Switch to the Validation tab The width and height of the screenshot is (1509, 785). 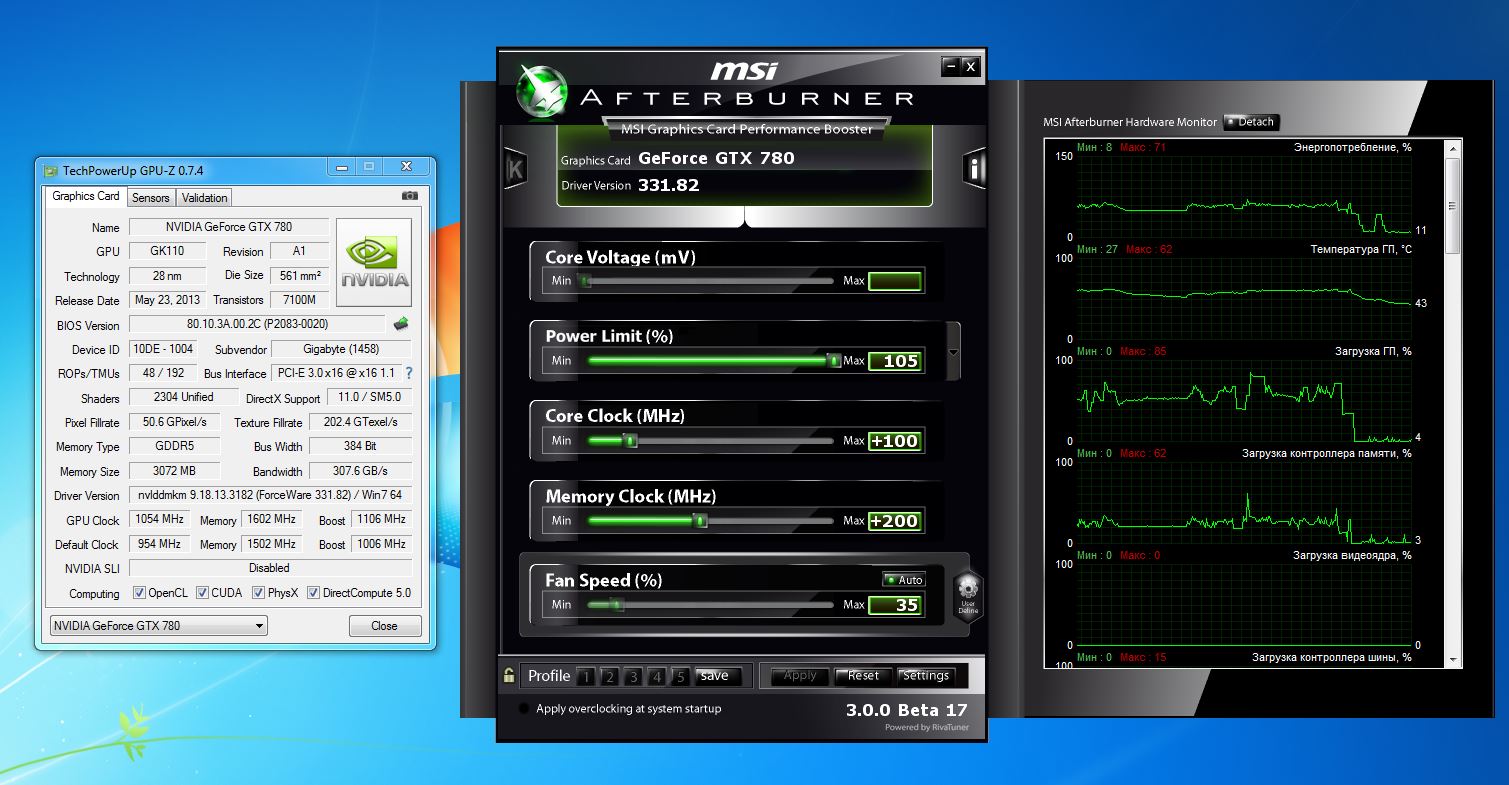205,198
